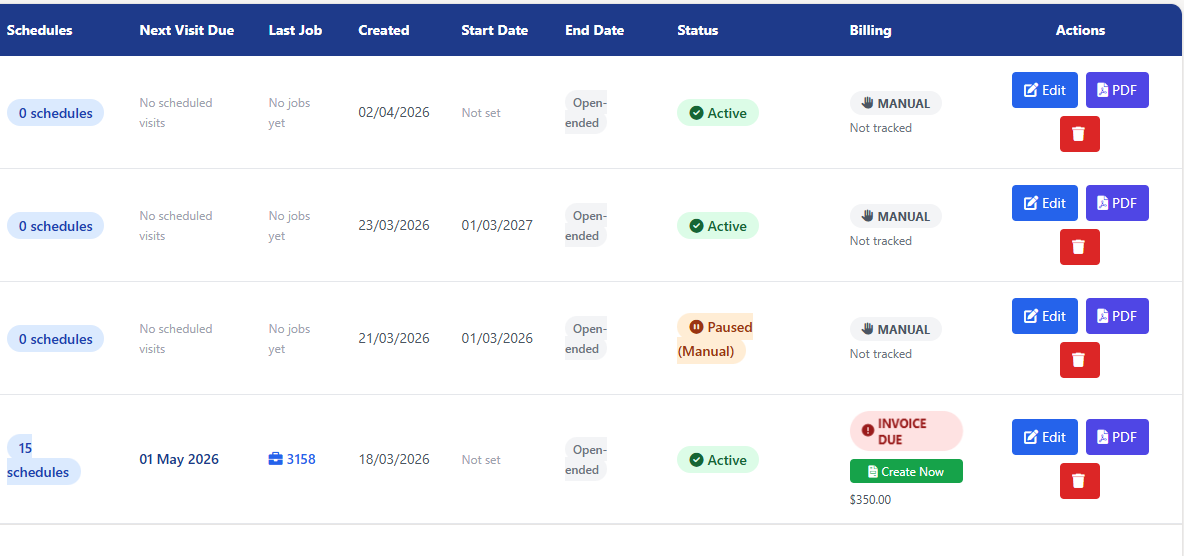Open 0 schedules badge in 23/03/2026 row
This screenshot has height=556, width=1184.
55,226
